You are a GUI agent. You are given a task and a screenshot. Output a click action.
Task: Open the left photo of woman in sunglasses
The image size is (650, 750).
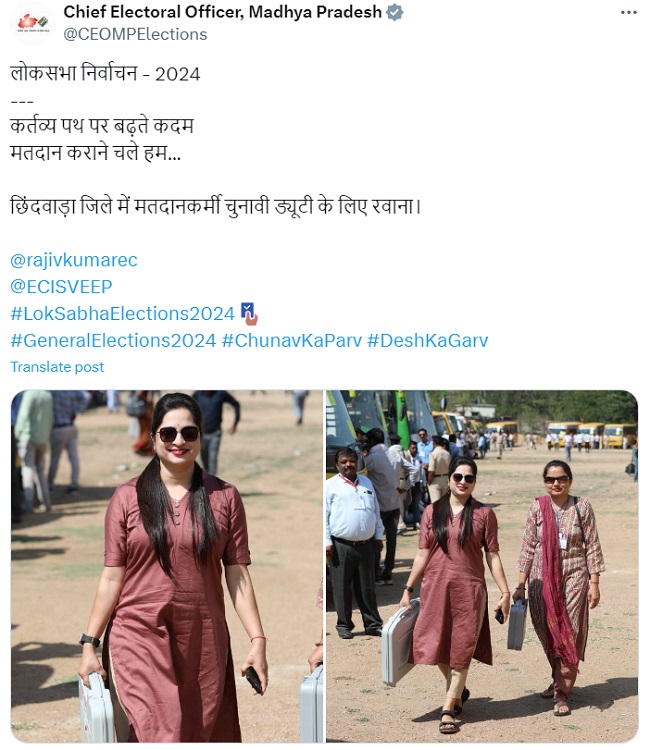point(167,566)
